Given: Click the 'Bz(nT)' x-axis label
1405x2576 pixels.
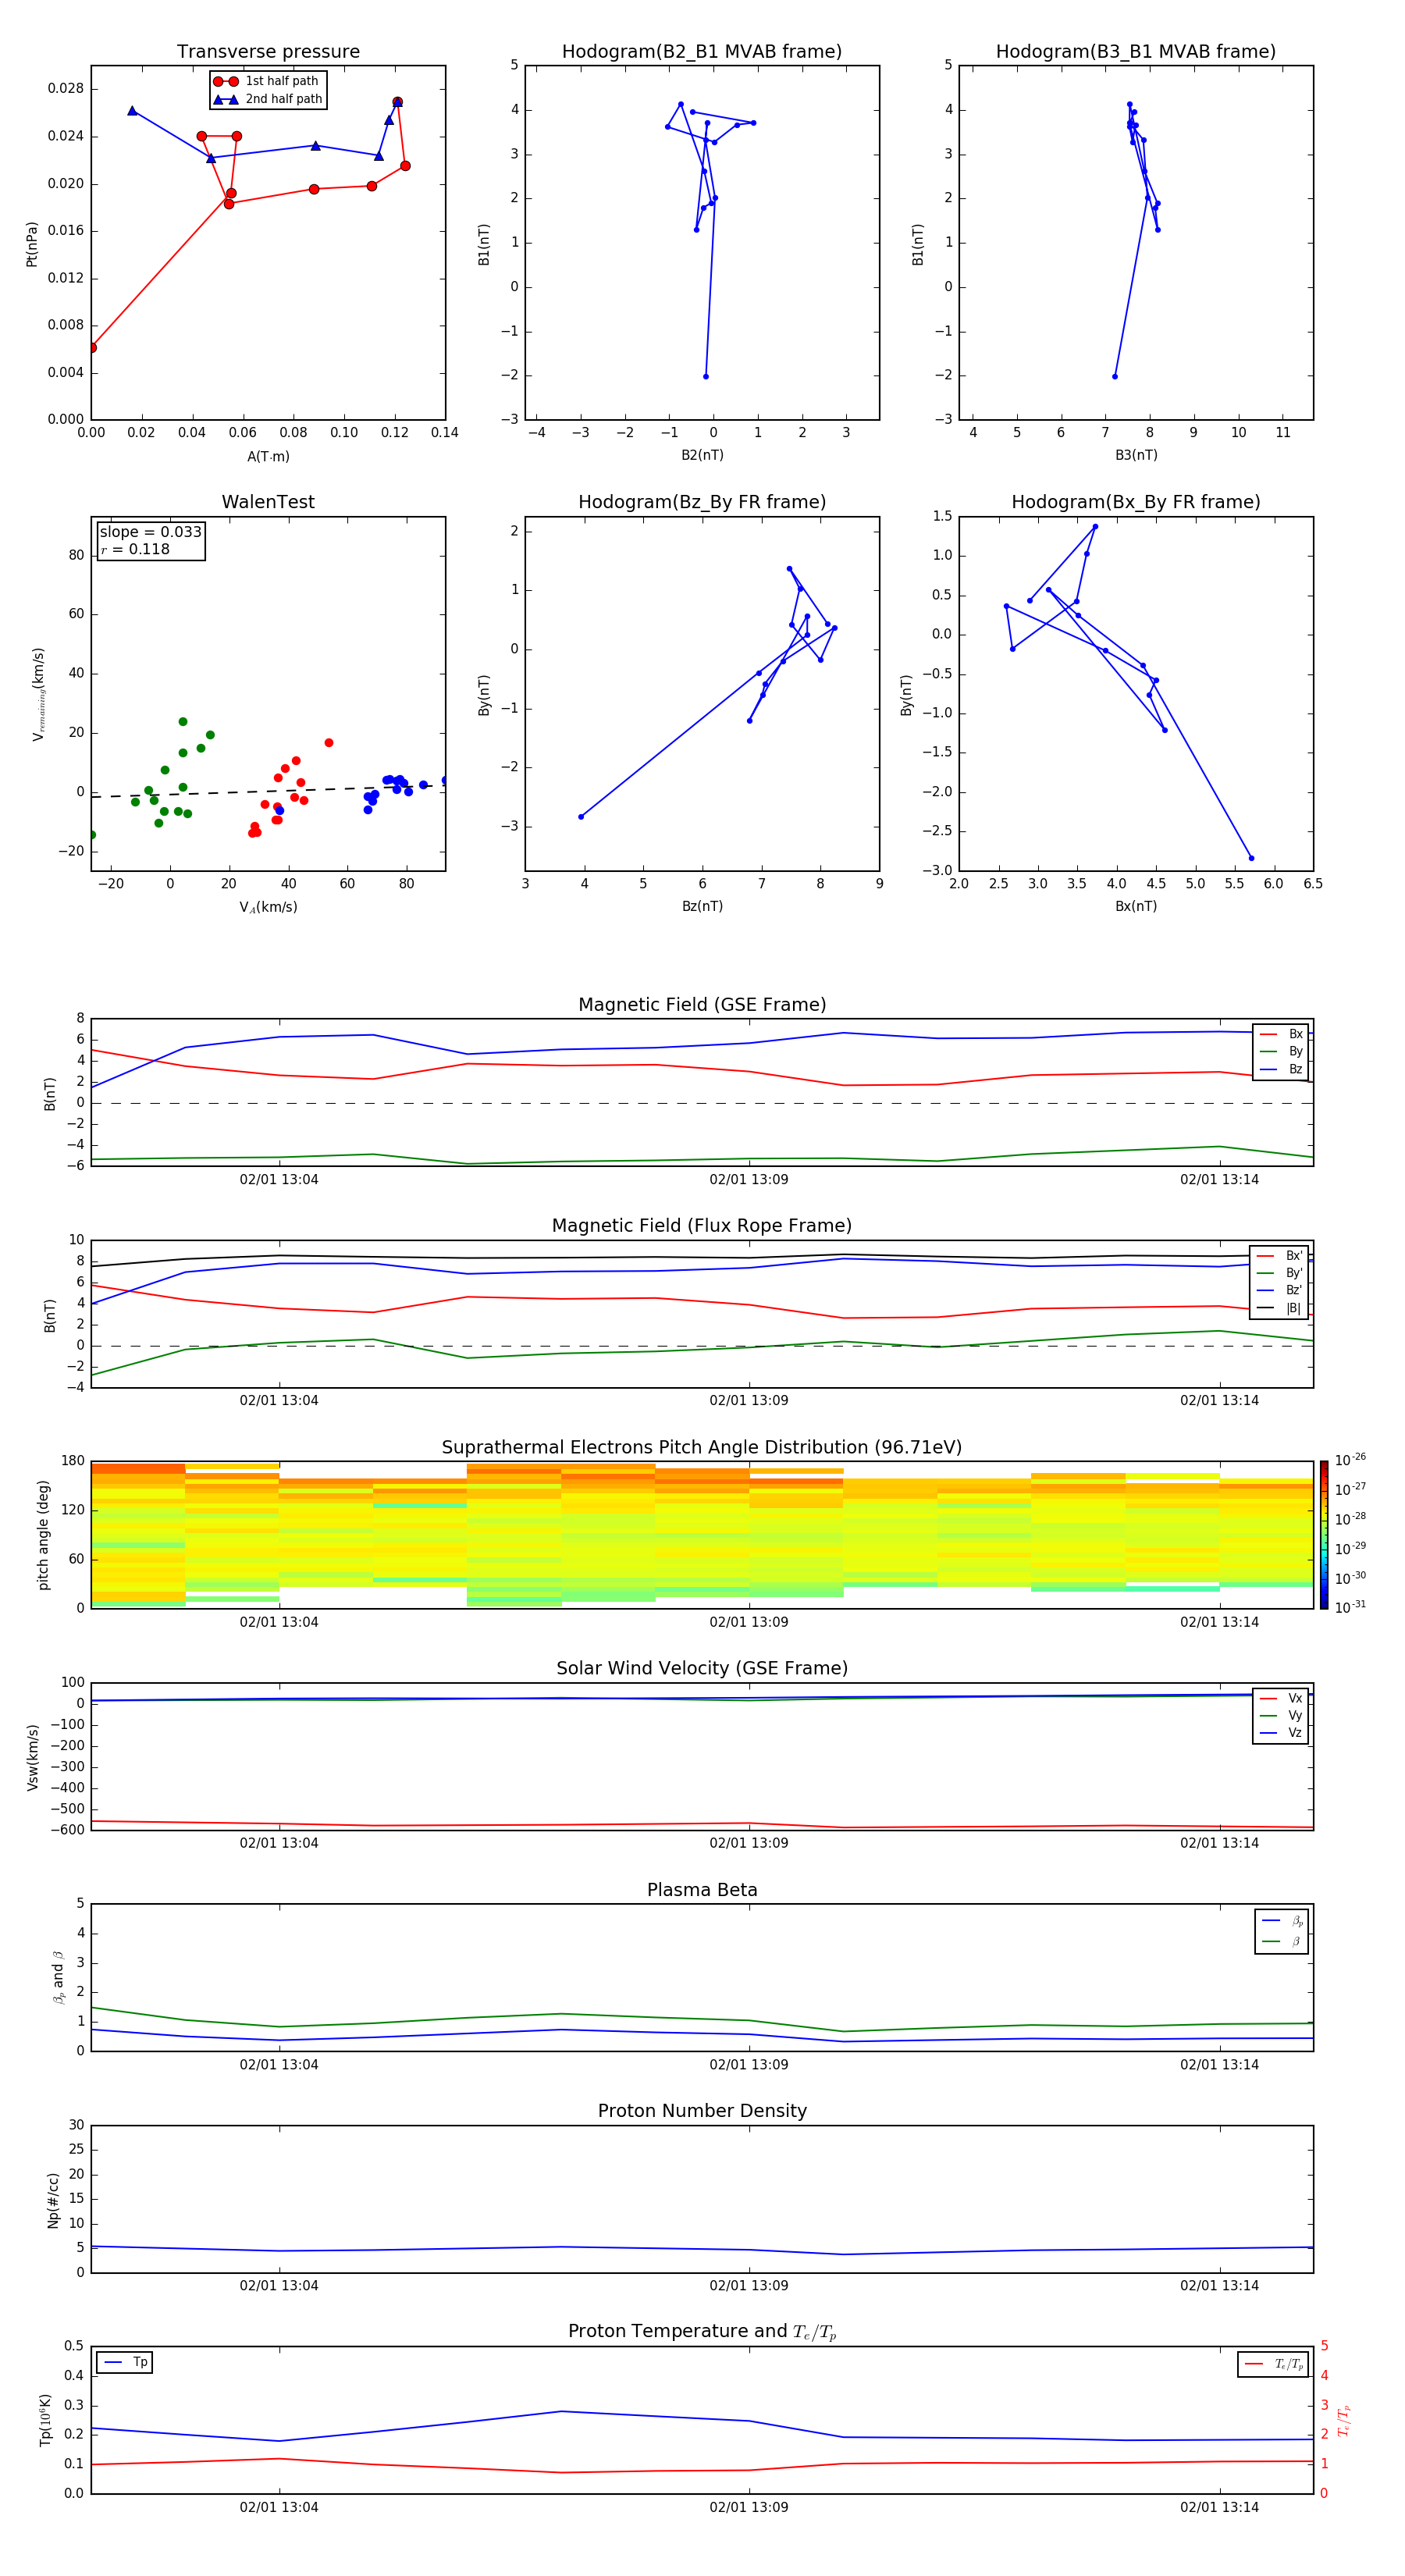Looking at the screenshot, I should pyautogui.click(x=702, y=906).
